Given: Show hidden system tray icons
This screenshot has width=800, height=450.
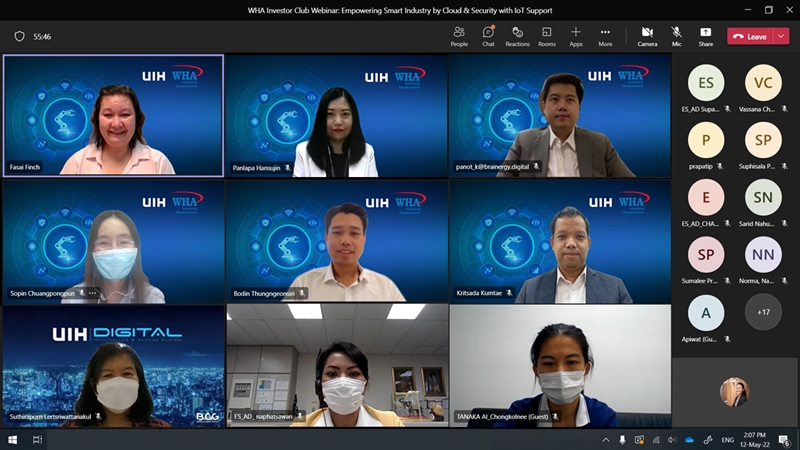Looking at the screenshot, I should [x=605, y=440].
